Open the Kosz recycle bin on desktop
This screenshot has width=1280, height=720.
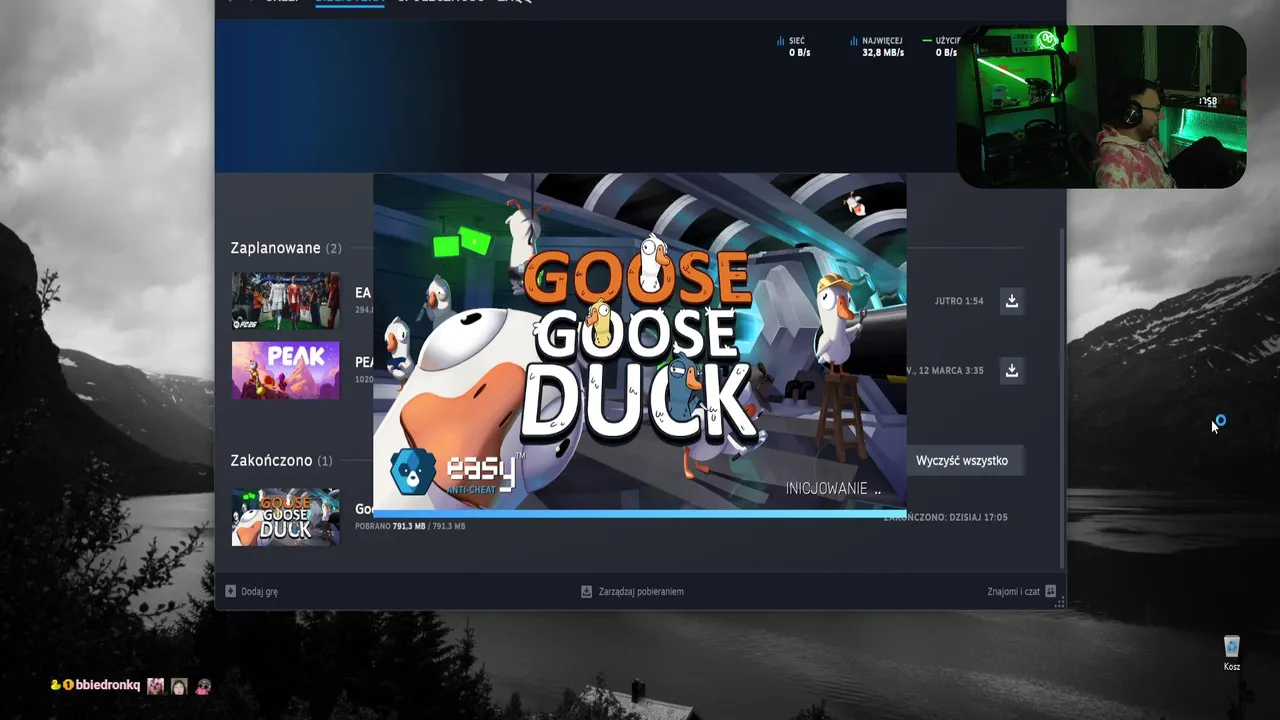[1232, 653]
